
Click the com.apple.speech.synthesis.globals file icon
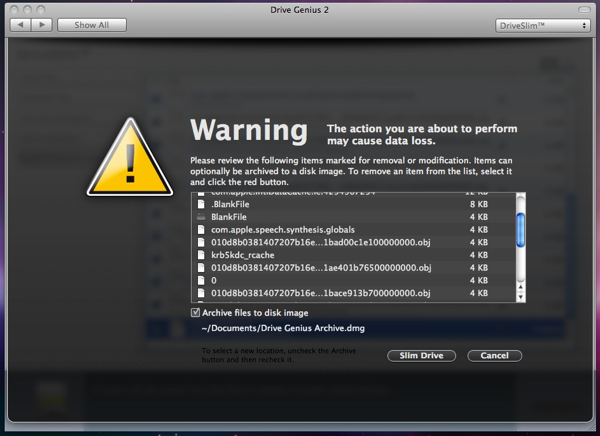pyautogui.click(x=201, y=230)
